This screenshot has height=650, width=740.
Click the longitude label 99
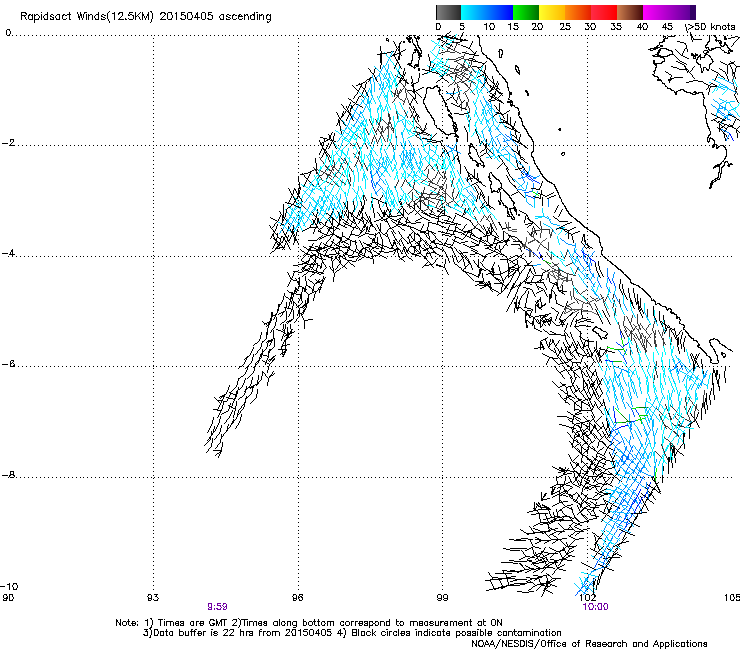tap(442, 598)
